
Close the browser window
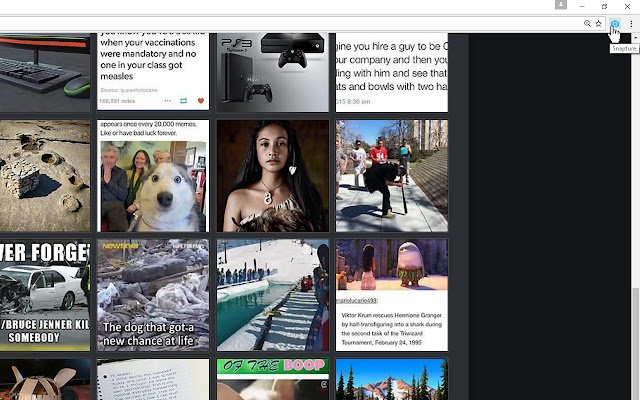(627, 6)
